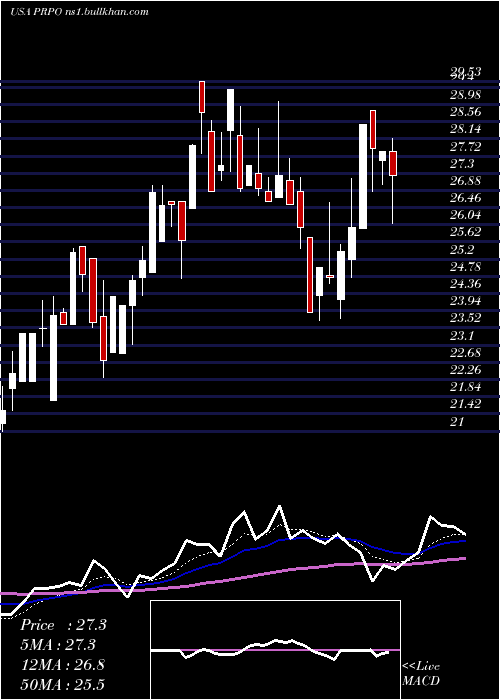Click the highest red candlestick near 29.53

click(202, 97)
